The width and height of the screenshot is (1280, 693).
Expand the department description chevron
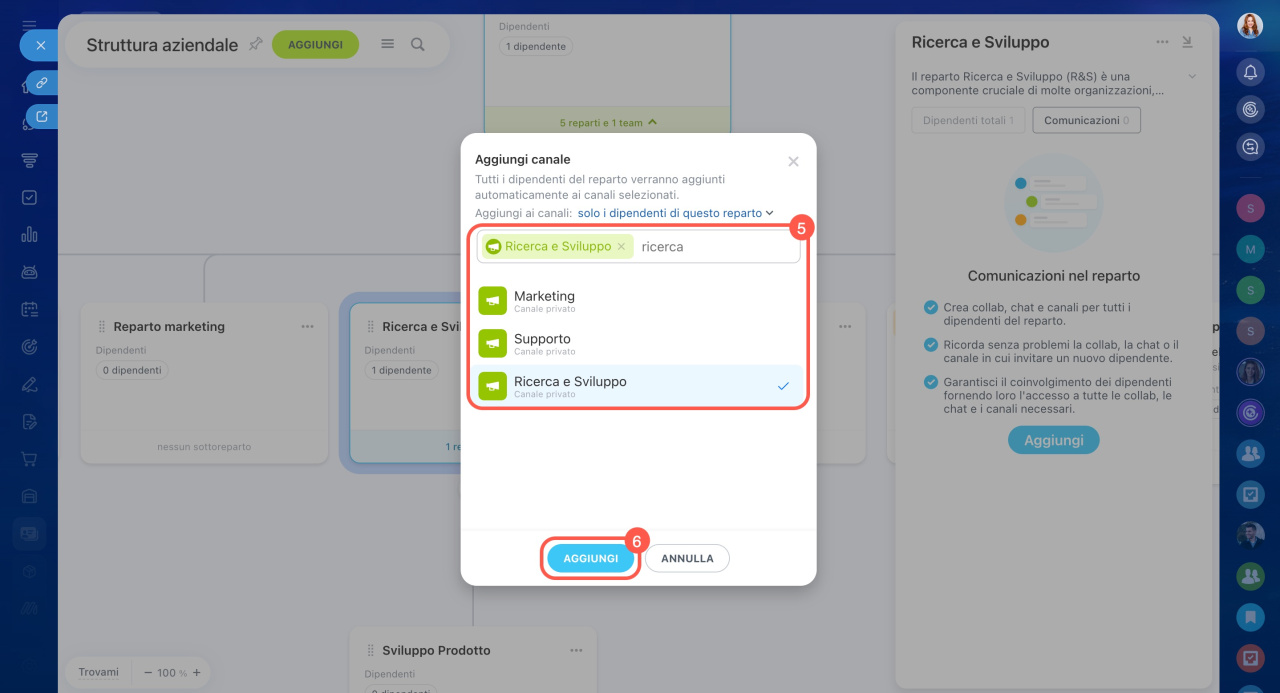(x=1191, y=76)
